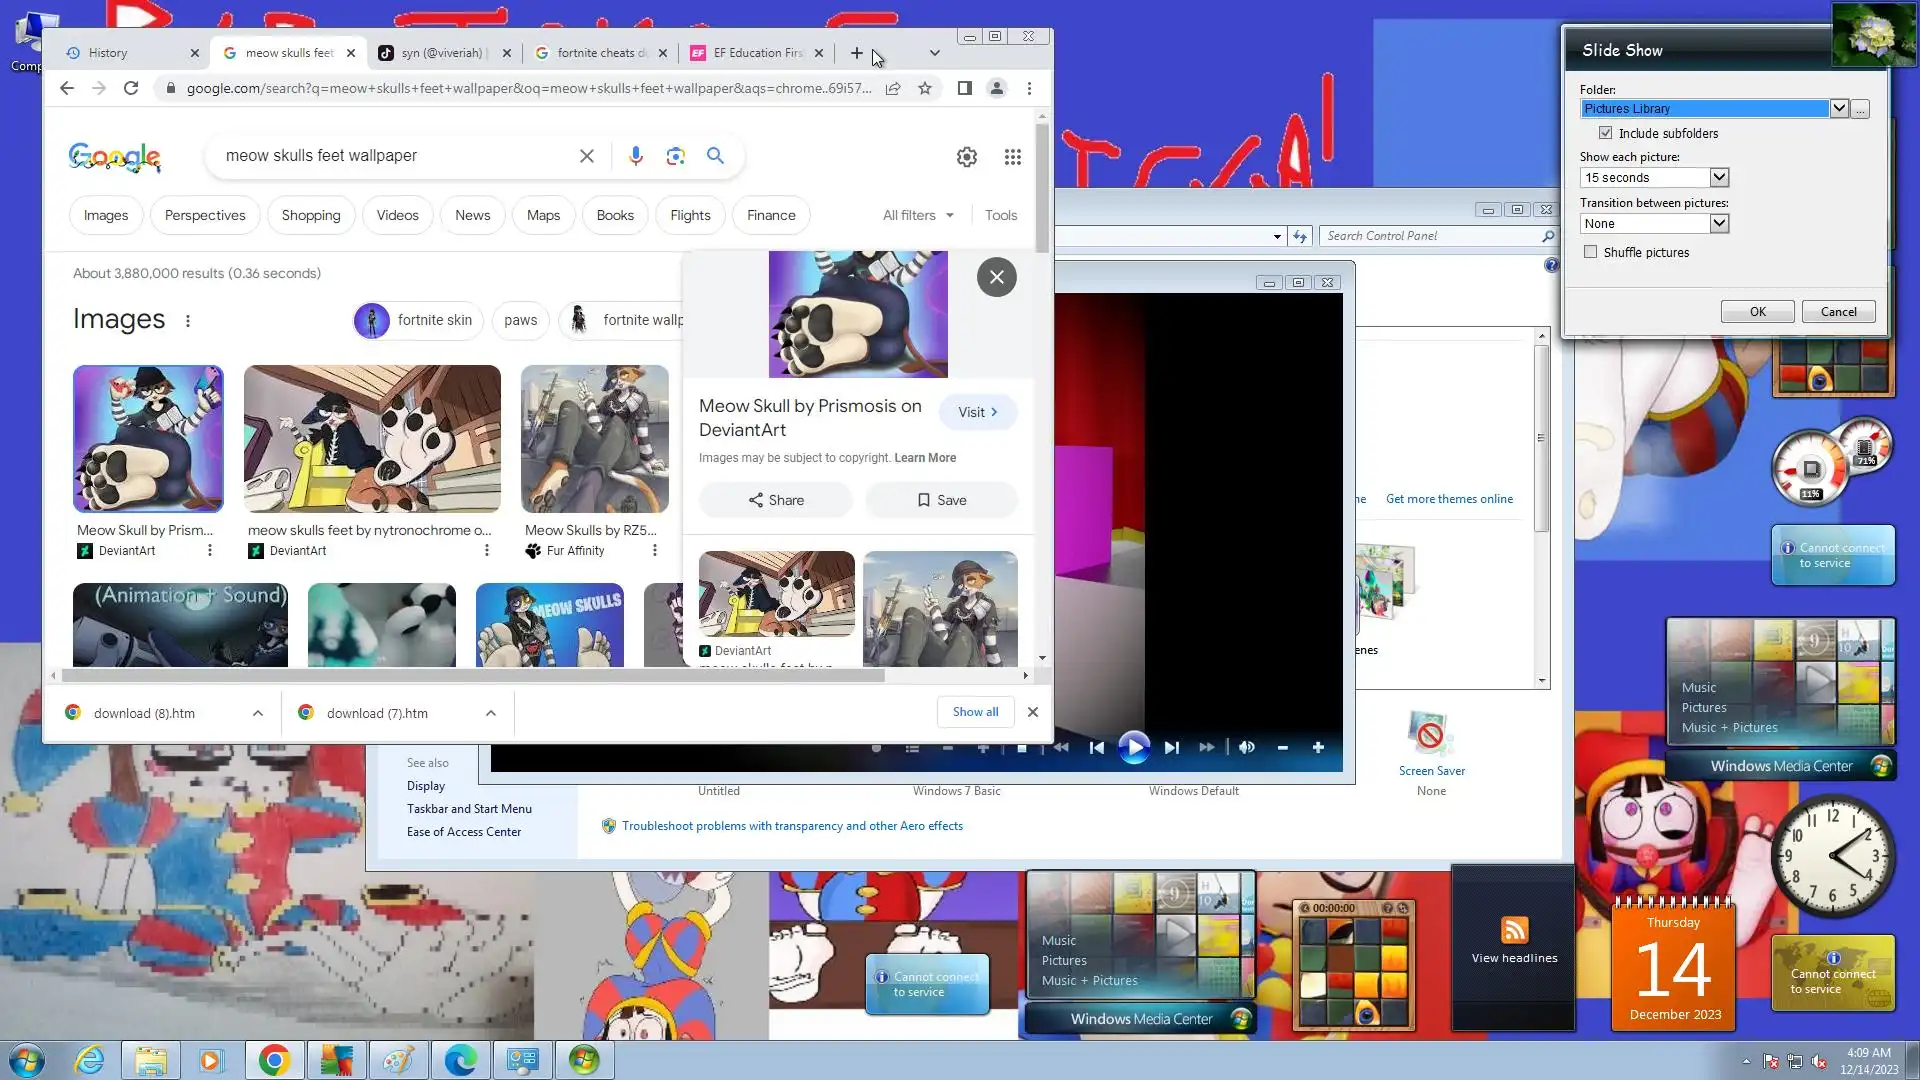Click OK in Slide Show dialog

[x=1757, y=311]
